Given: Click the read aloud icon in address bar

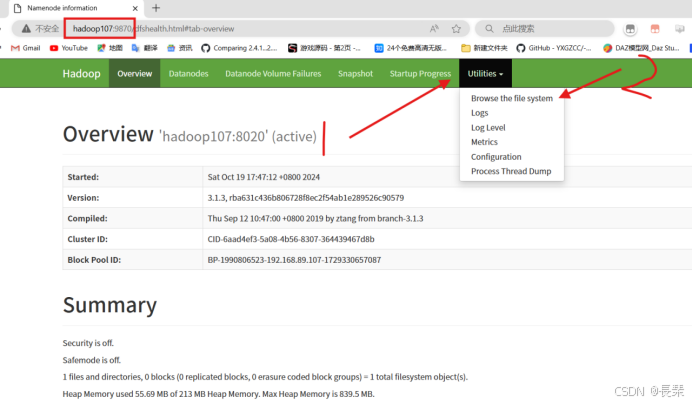Looking at the screenshot, I should click(x=434, y=29).
